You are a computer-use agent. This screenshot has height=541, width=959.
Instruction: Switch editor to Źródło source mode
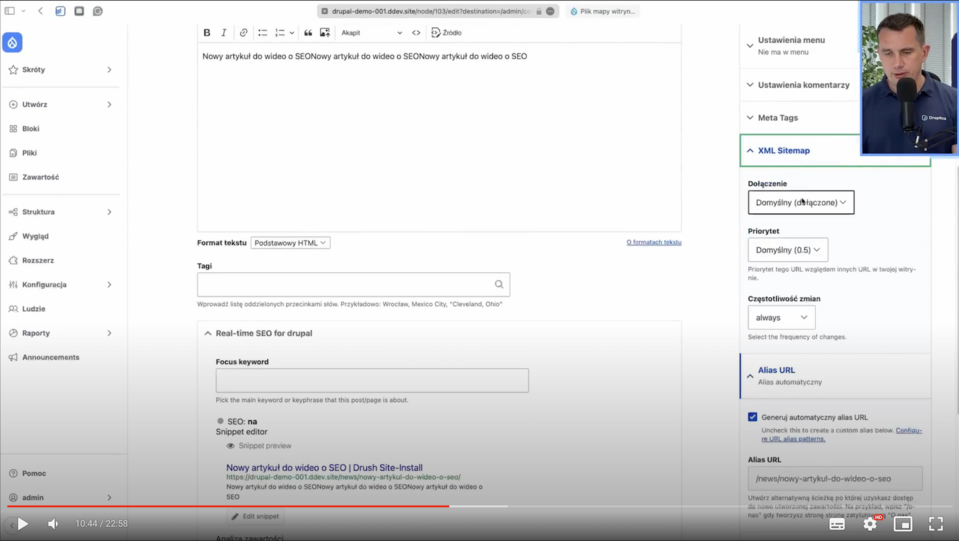[446, 32]
